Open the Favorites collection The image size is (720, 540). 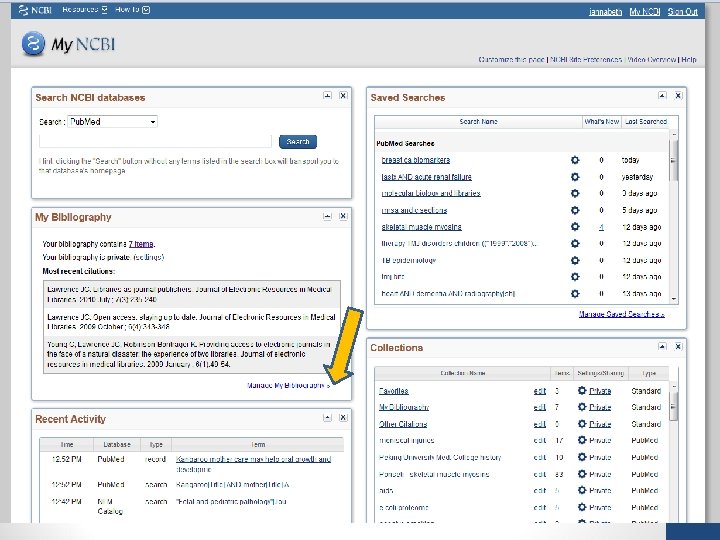pos(394,391)
